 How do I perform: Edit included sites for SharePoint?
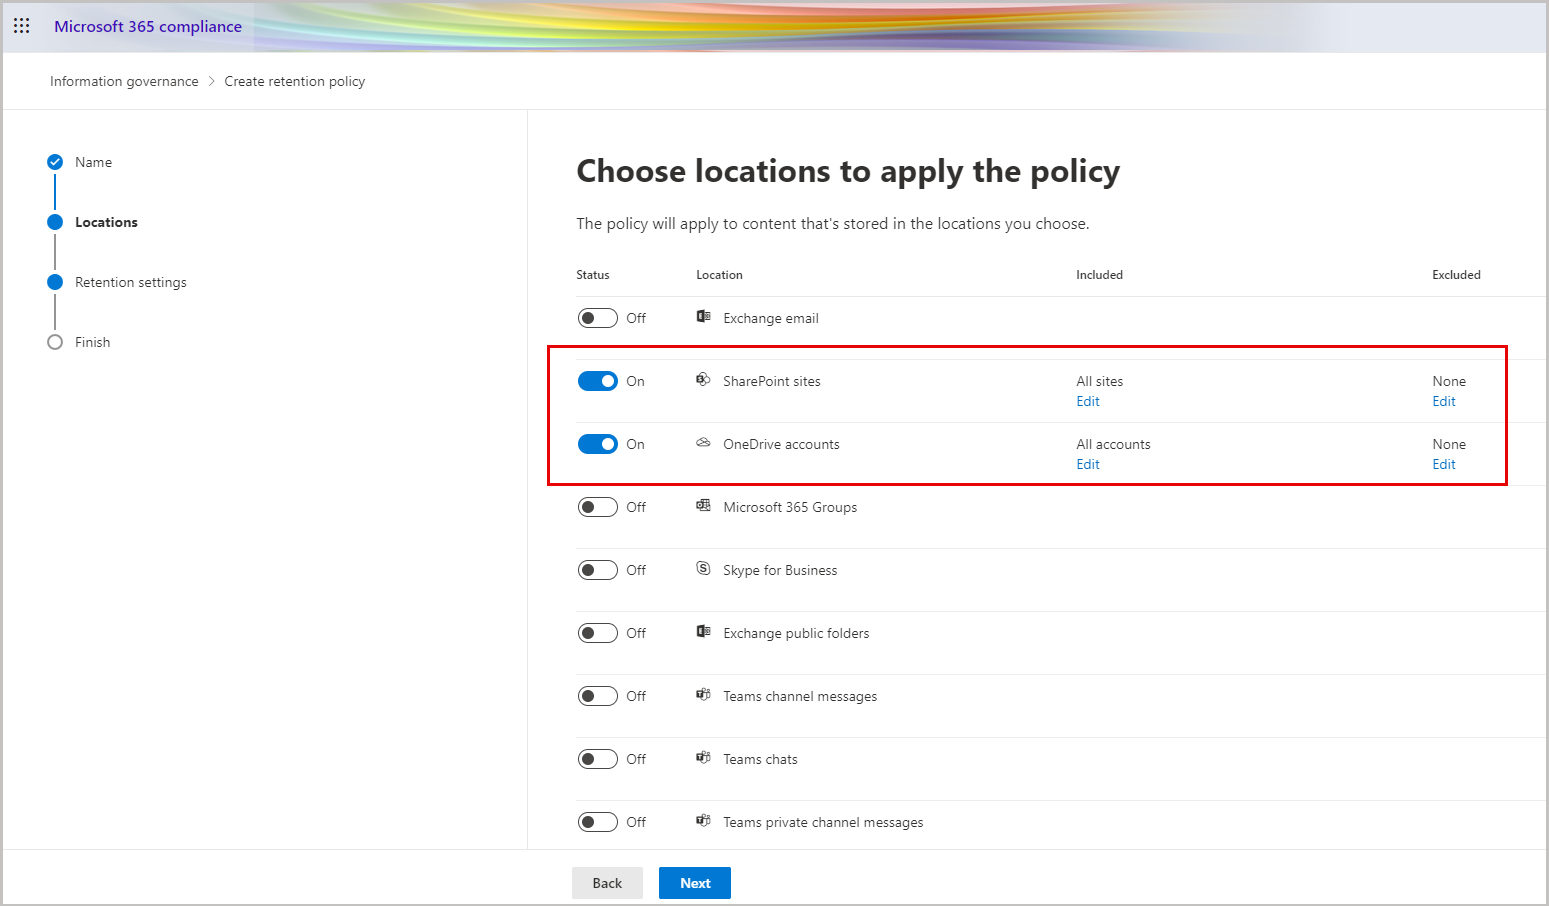pyautogui.click(x=1087, y=401)
